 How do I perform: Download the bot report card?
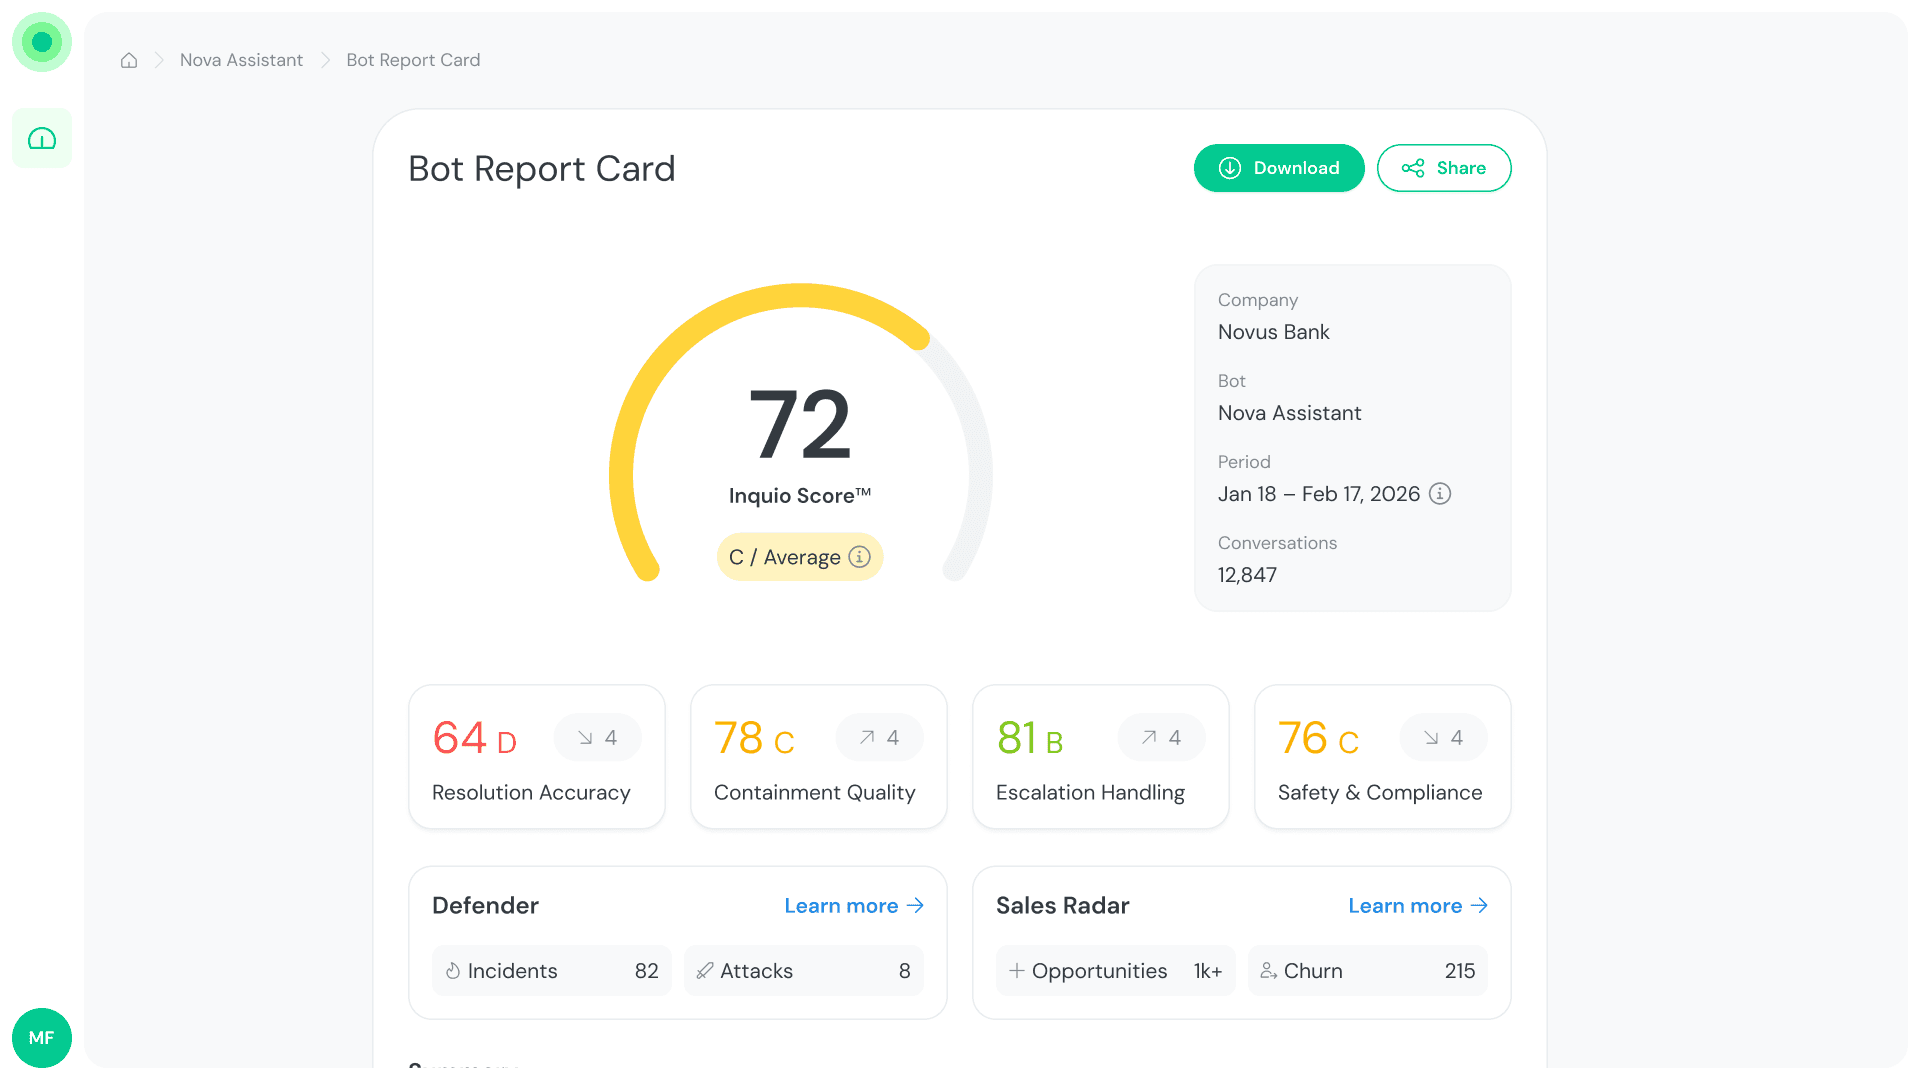[1278, 168]
